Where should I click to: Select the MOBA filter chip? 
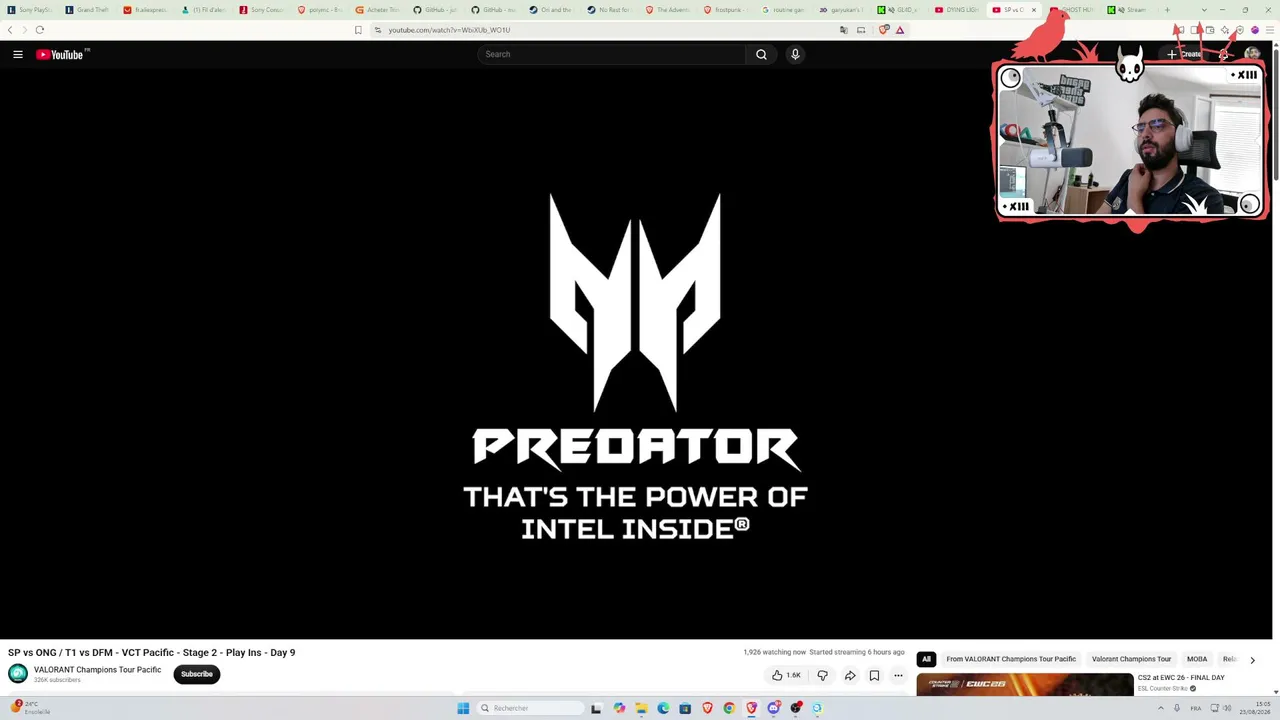point(1197,659)
